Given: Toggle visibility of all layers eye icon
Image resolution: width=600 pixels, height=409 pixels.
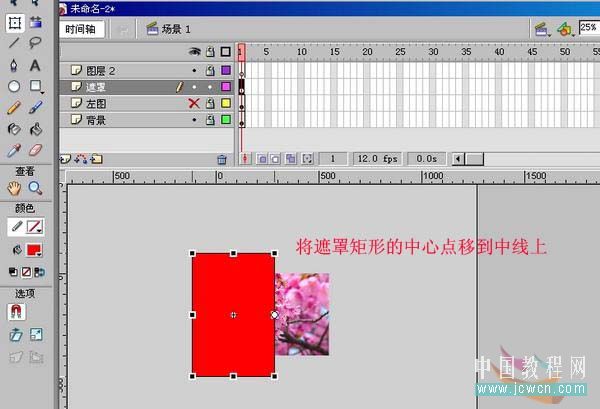Looking at the screenshot, I should click(194, 52).
